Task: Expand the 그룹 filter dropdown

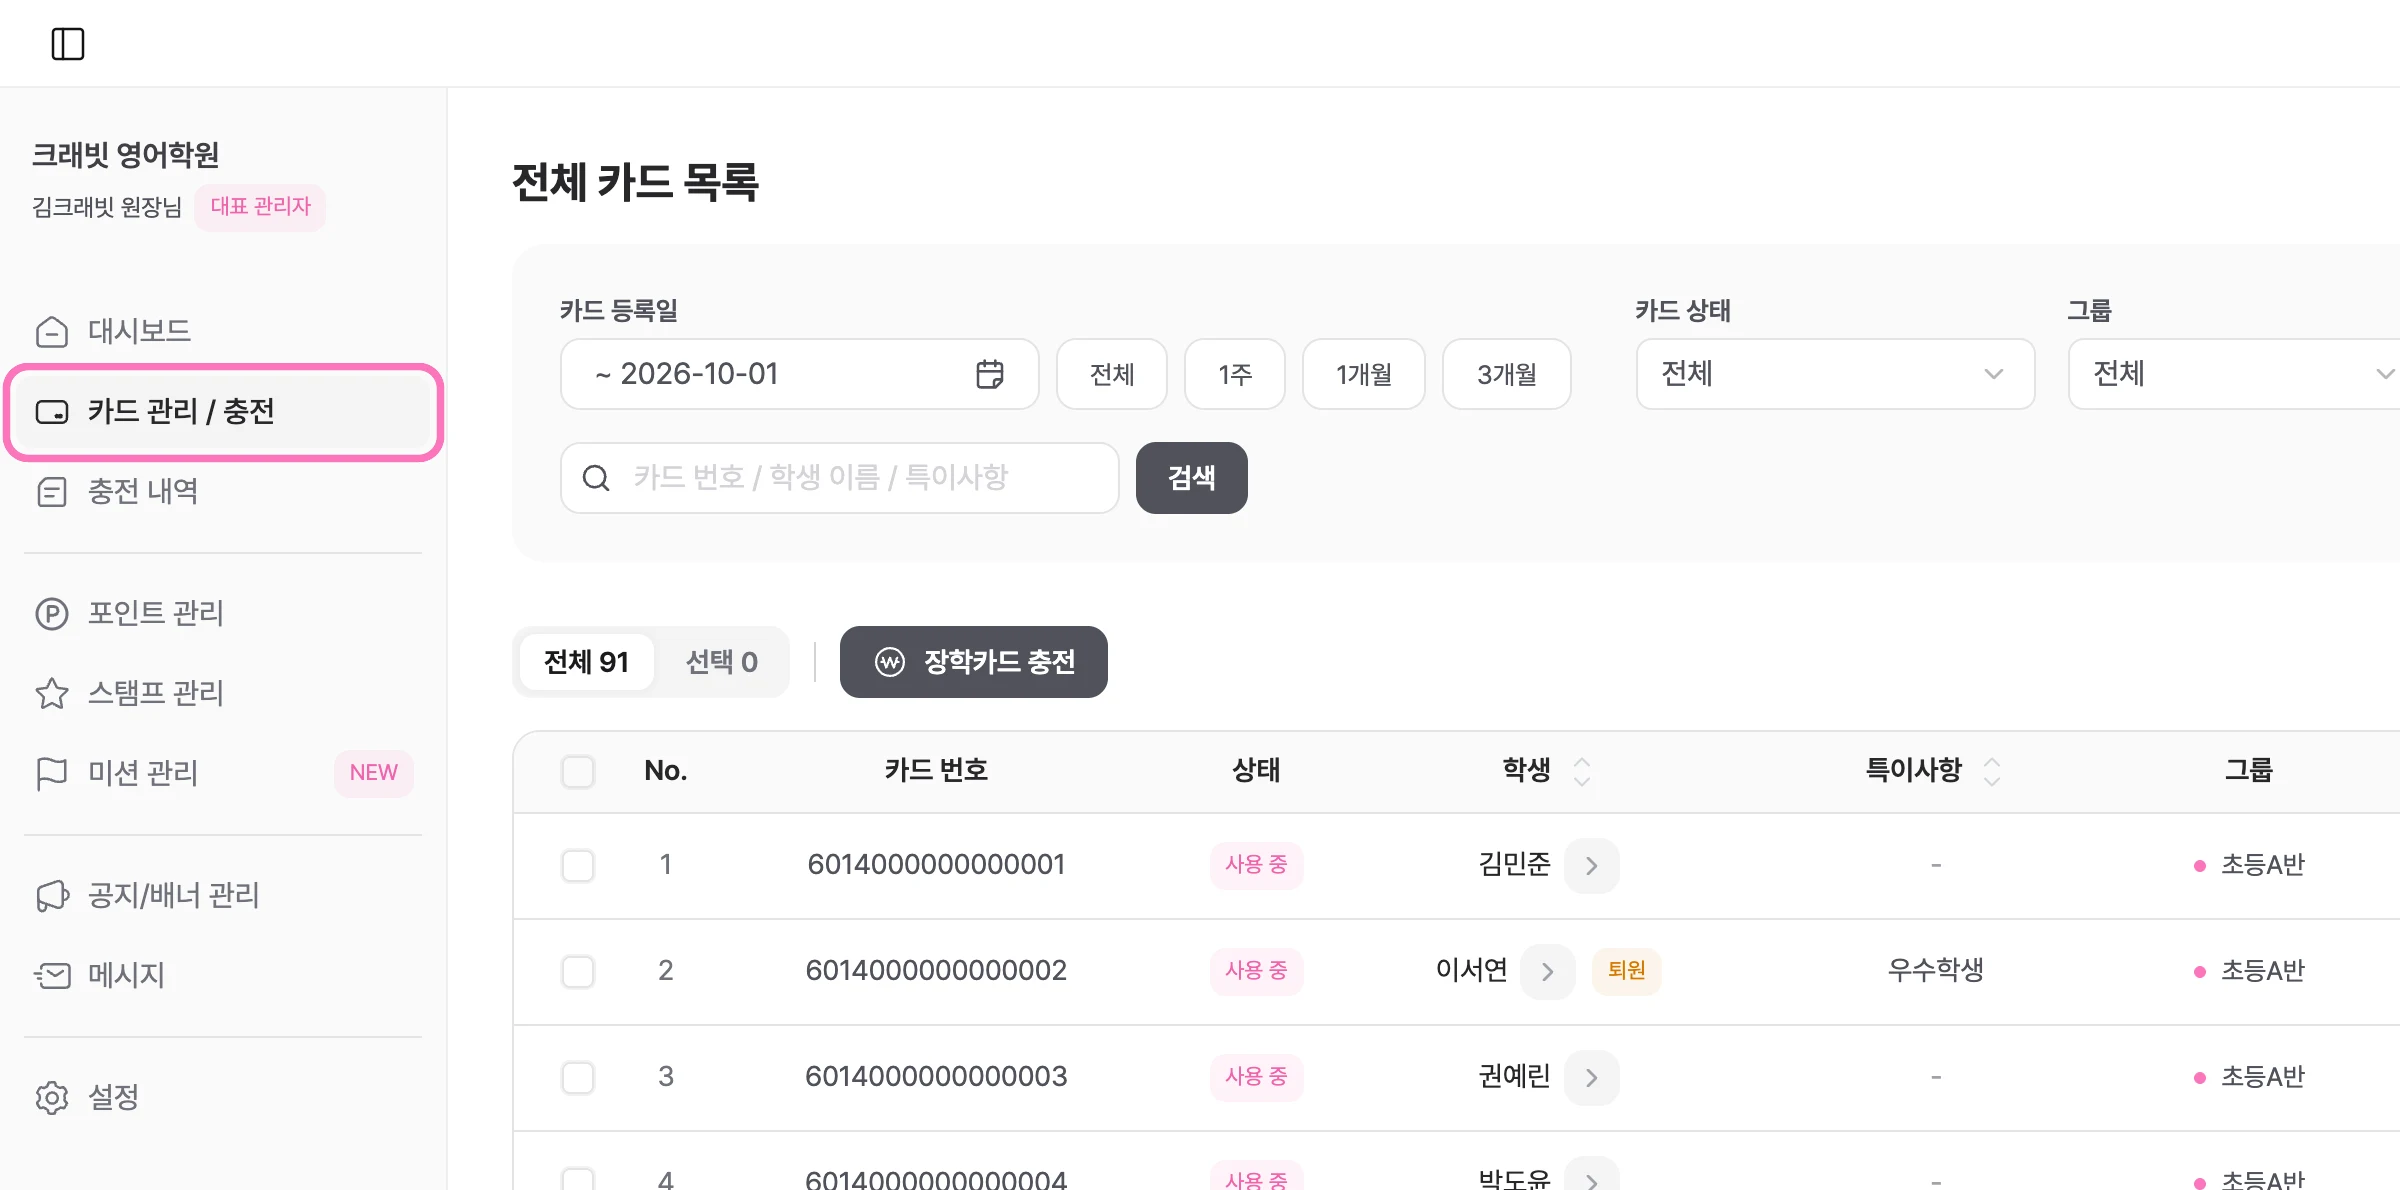Action: (x=2234, y=374)
